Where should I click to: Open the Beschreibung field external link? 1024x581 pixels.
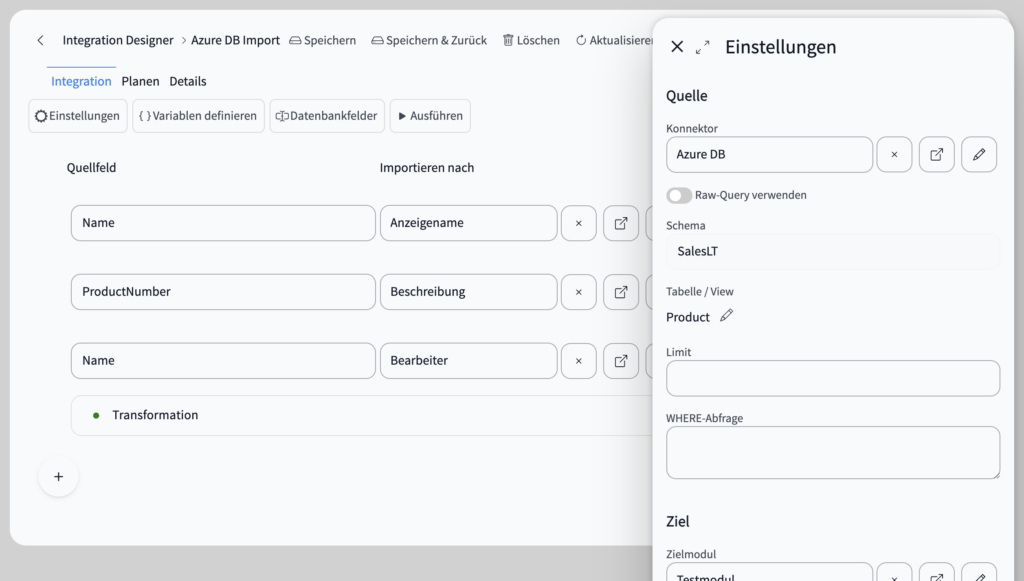pos(621,292)
